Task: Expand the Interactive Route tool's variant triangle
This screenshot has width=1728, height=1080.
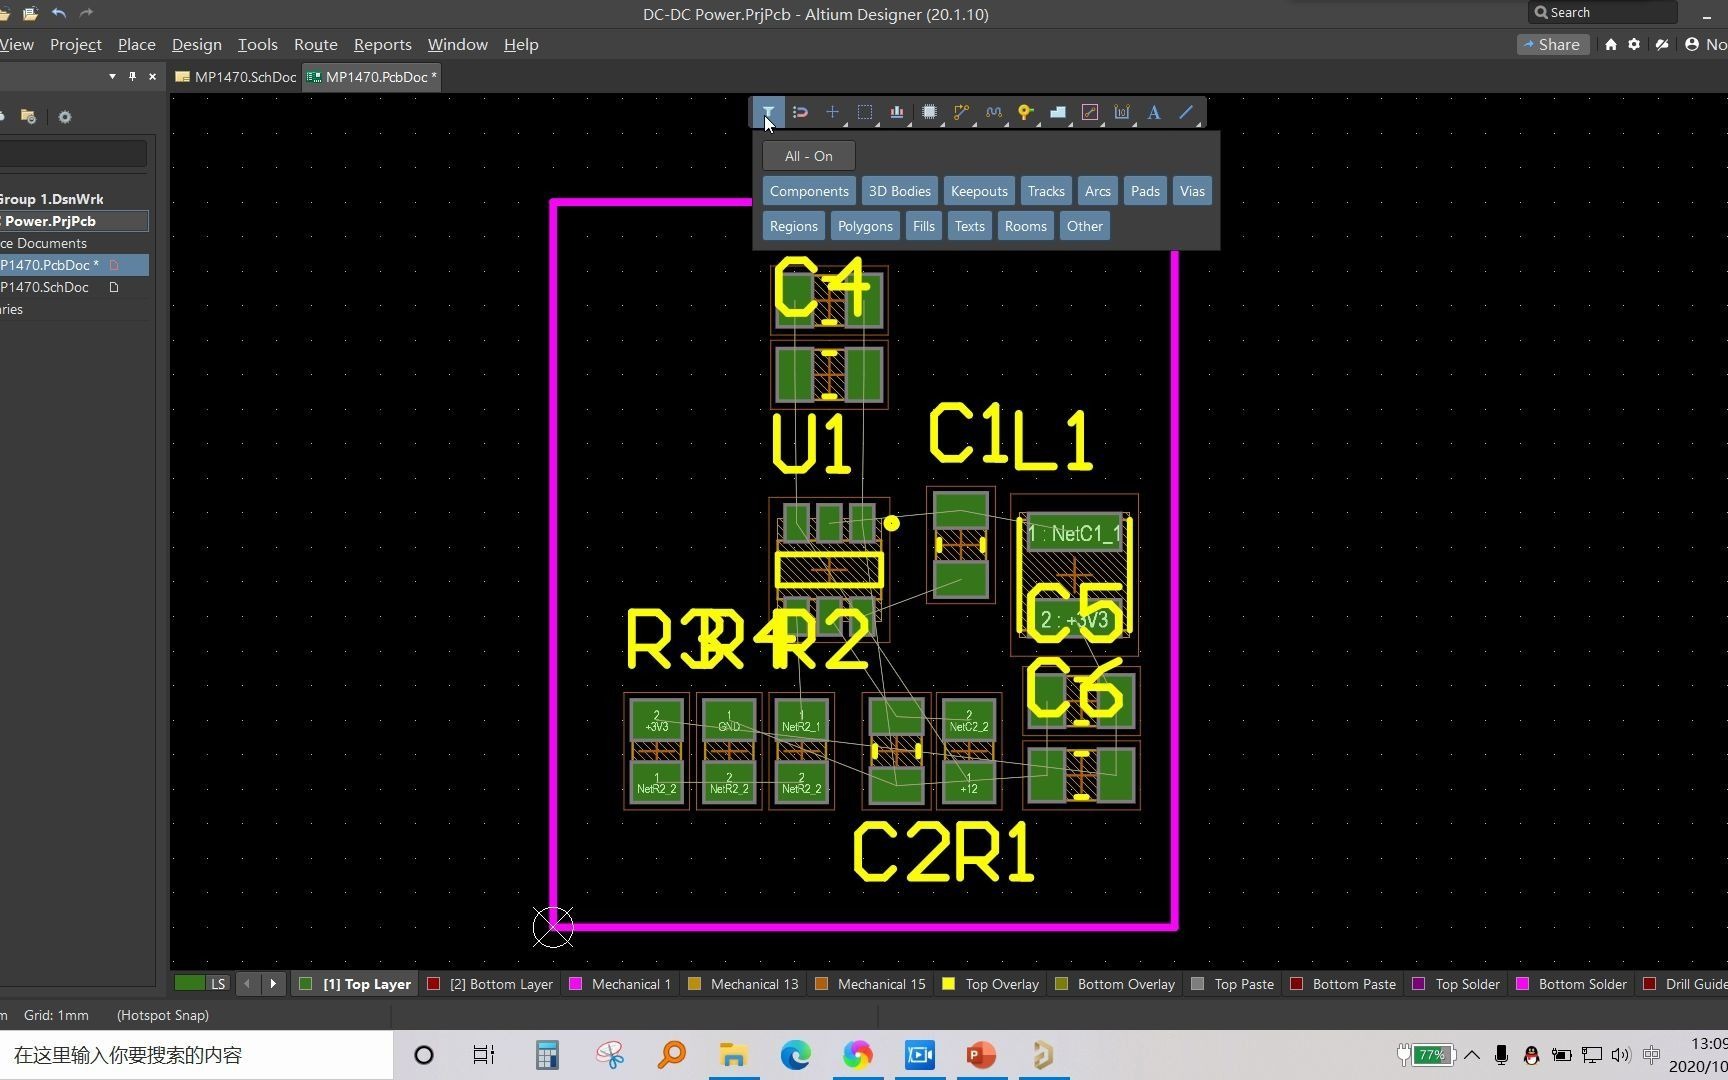Action: pos(974,124)
